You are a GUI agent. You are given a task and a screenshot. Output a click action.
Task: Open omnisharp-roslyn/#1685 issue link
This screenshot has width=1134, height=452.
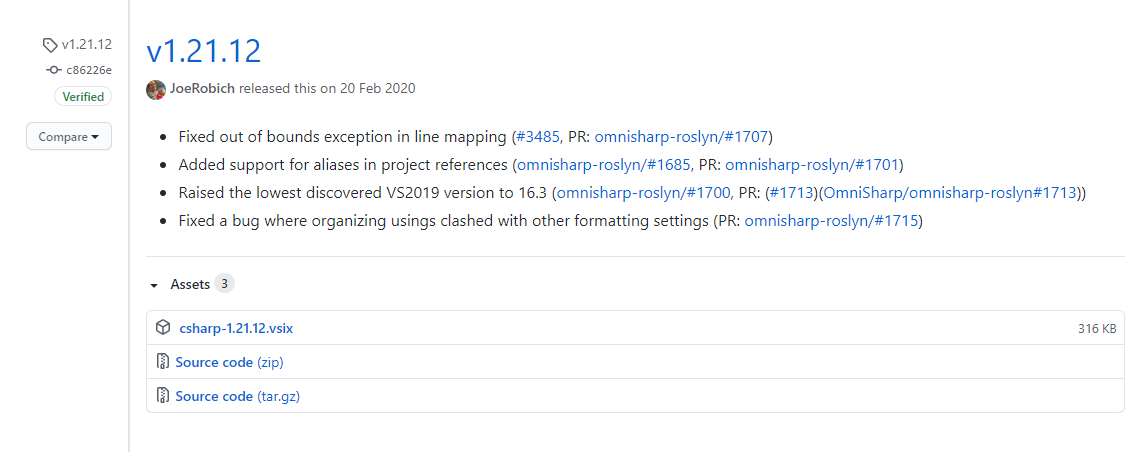click(603, 165)
